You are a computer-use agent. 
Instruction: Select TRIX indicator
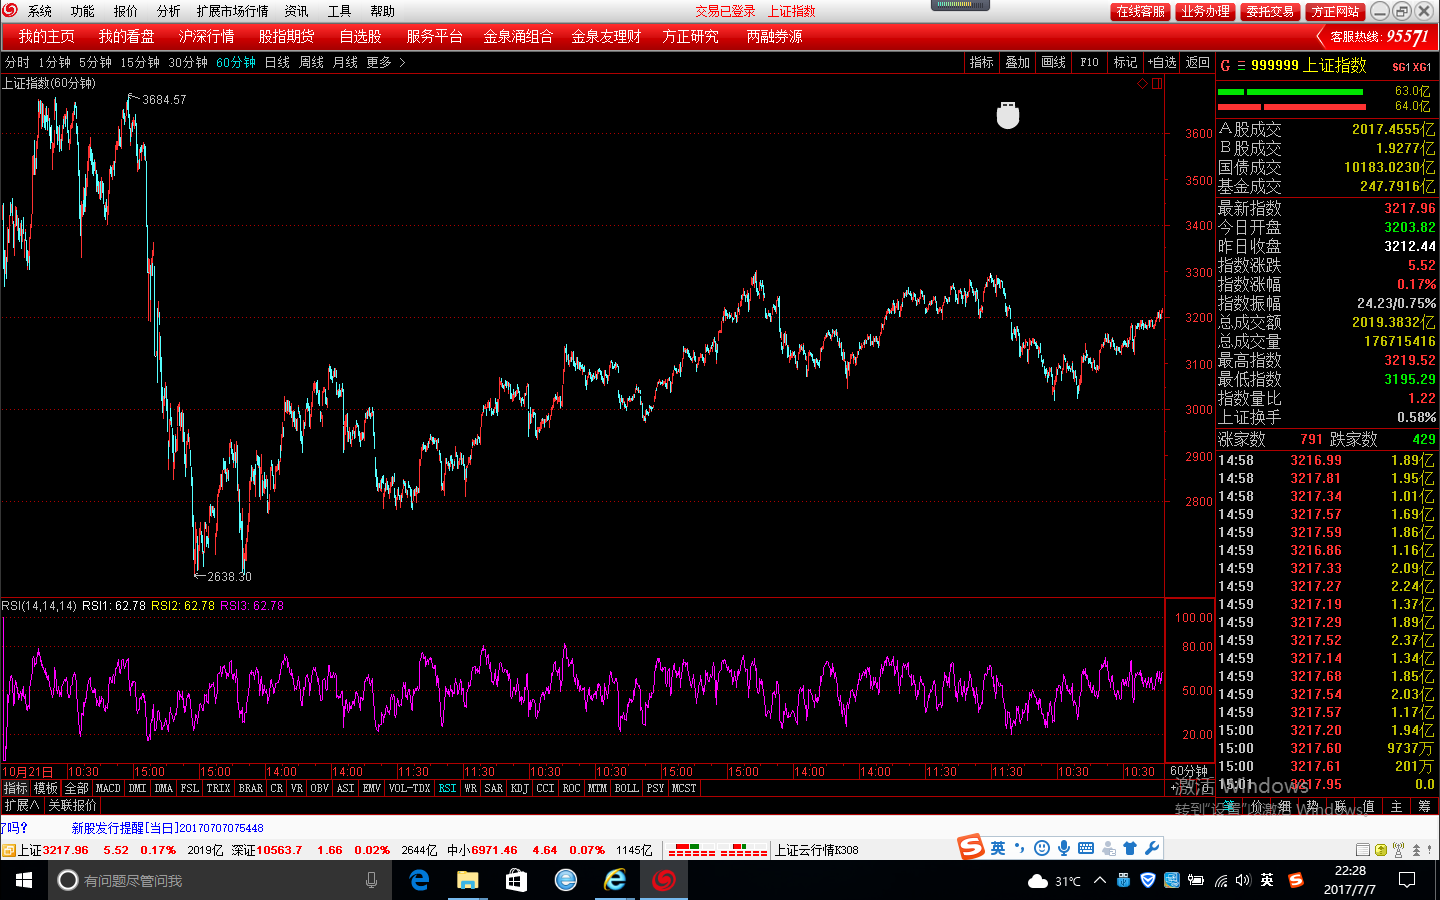point(218,789)
